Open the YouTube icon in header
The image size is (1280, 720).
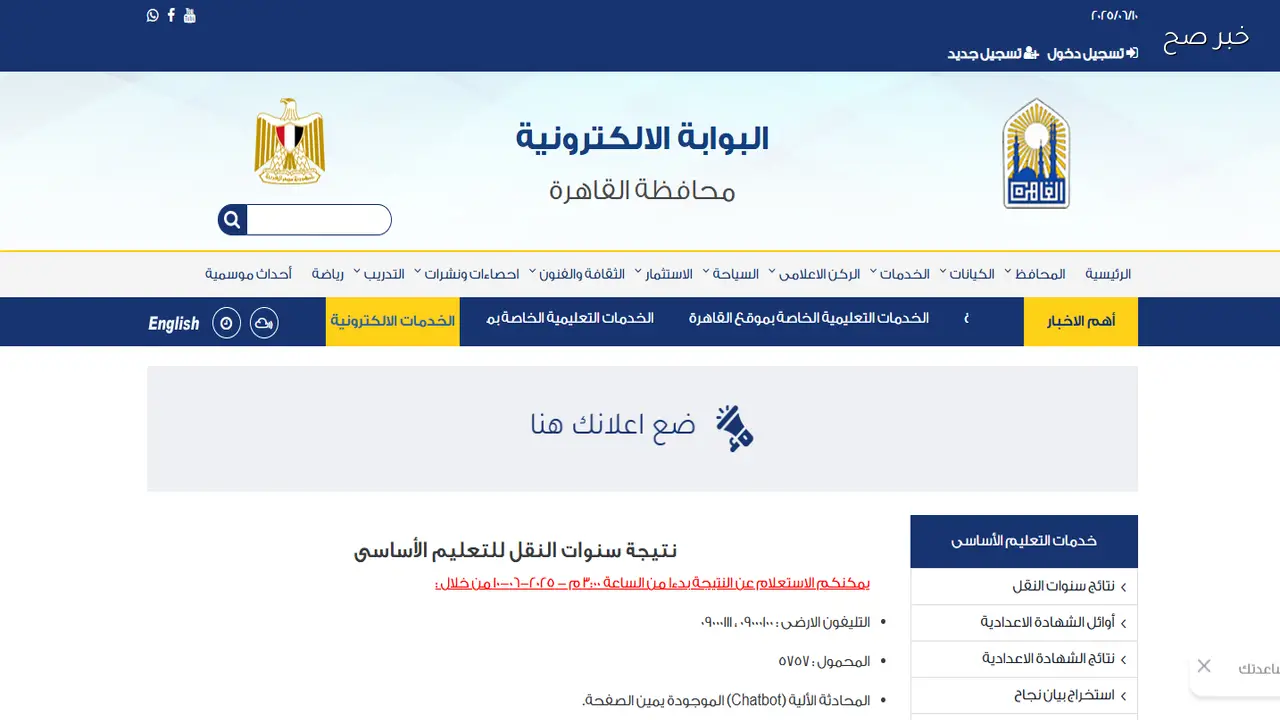pos(190,15)
